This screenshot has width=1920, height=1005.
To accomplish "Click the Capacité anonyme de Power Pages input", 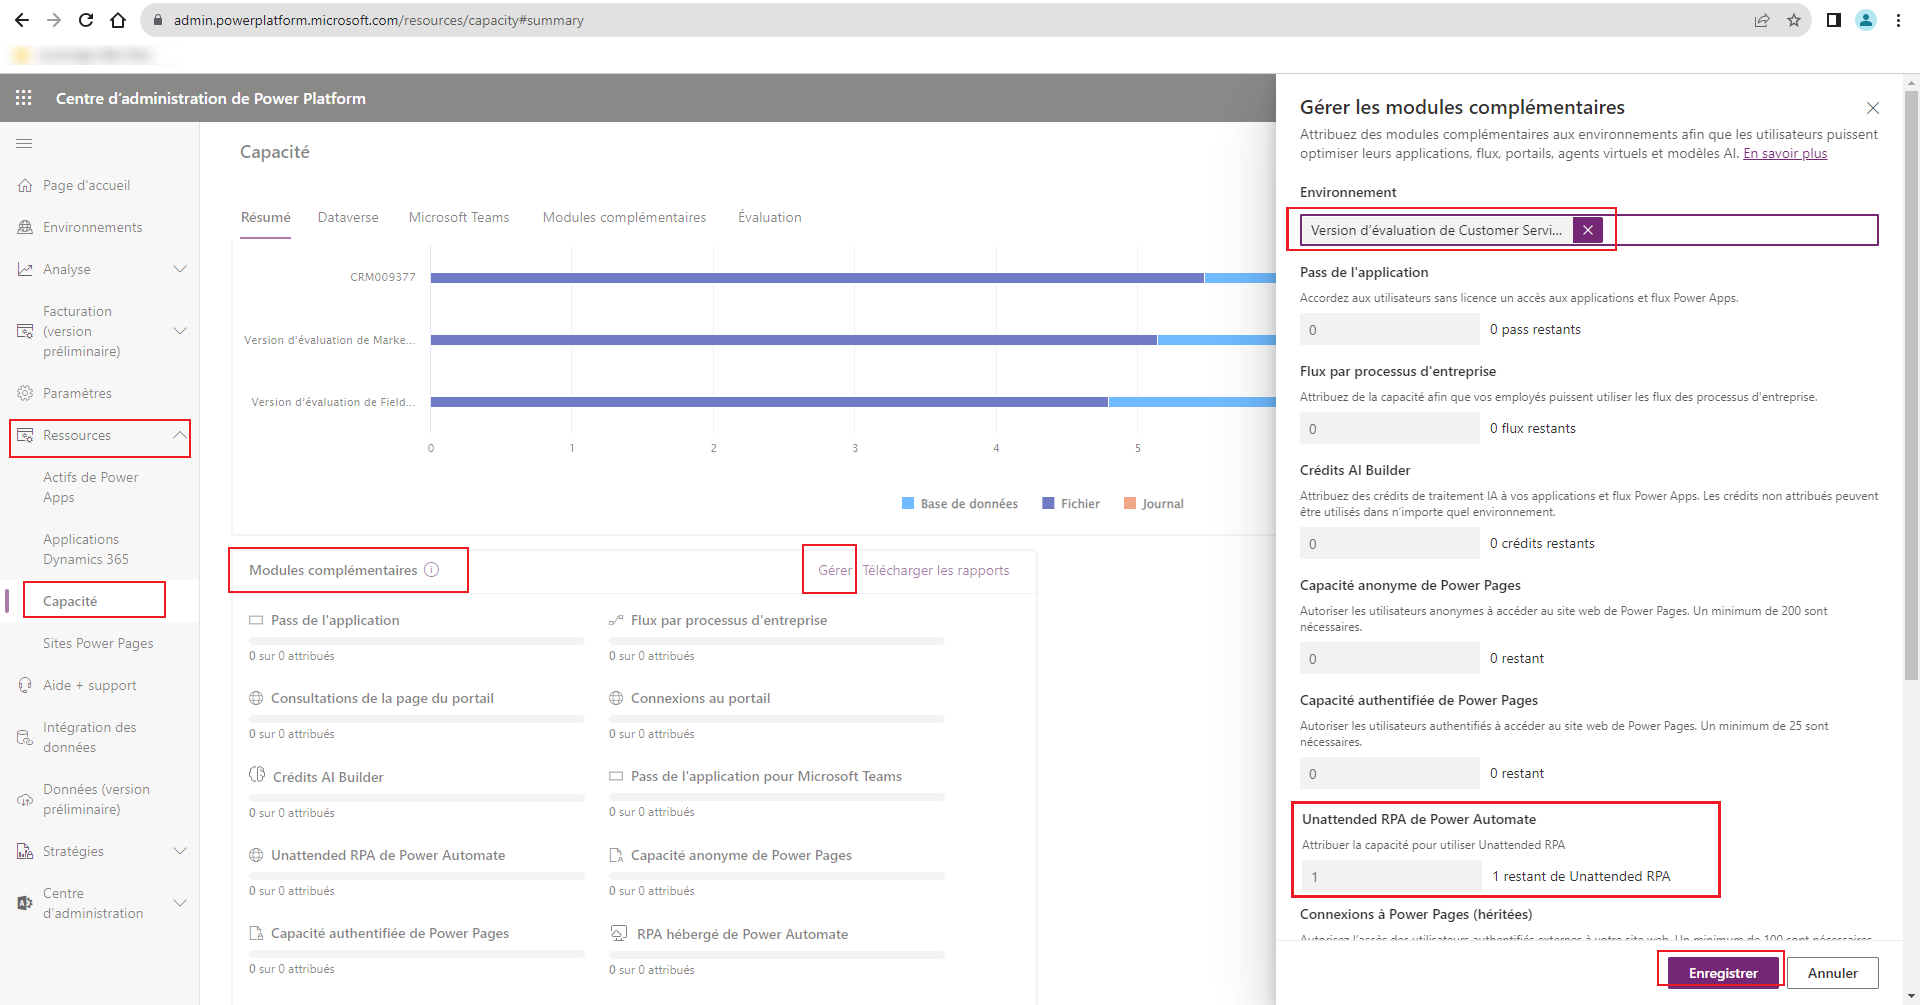I will click(1390, 658).
